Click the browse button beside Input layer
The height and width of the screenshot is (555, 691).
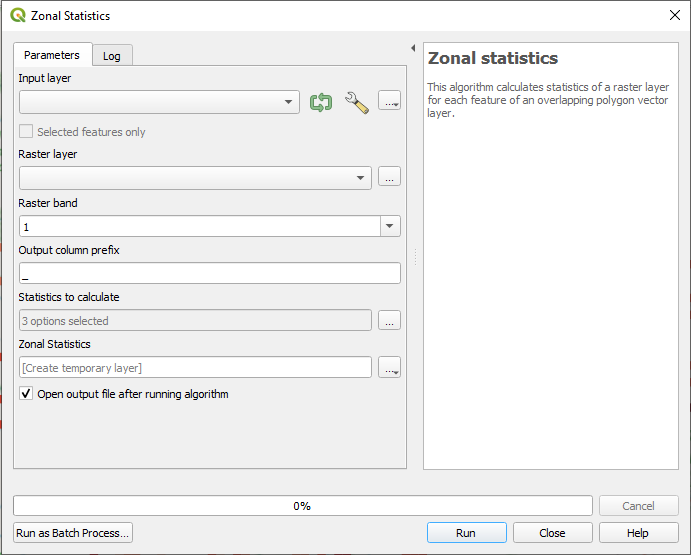(389, 101)
